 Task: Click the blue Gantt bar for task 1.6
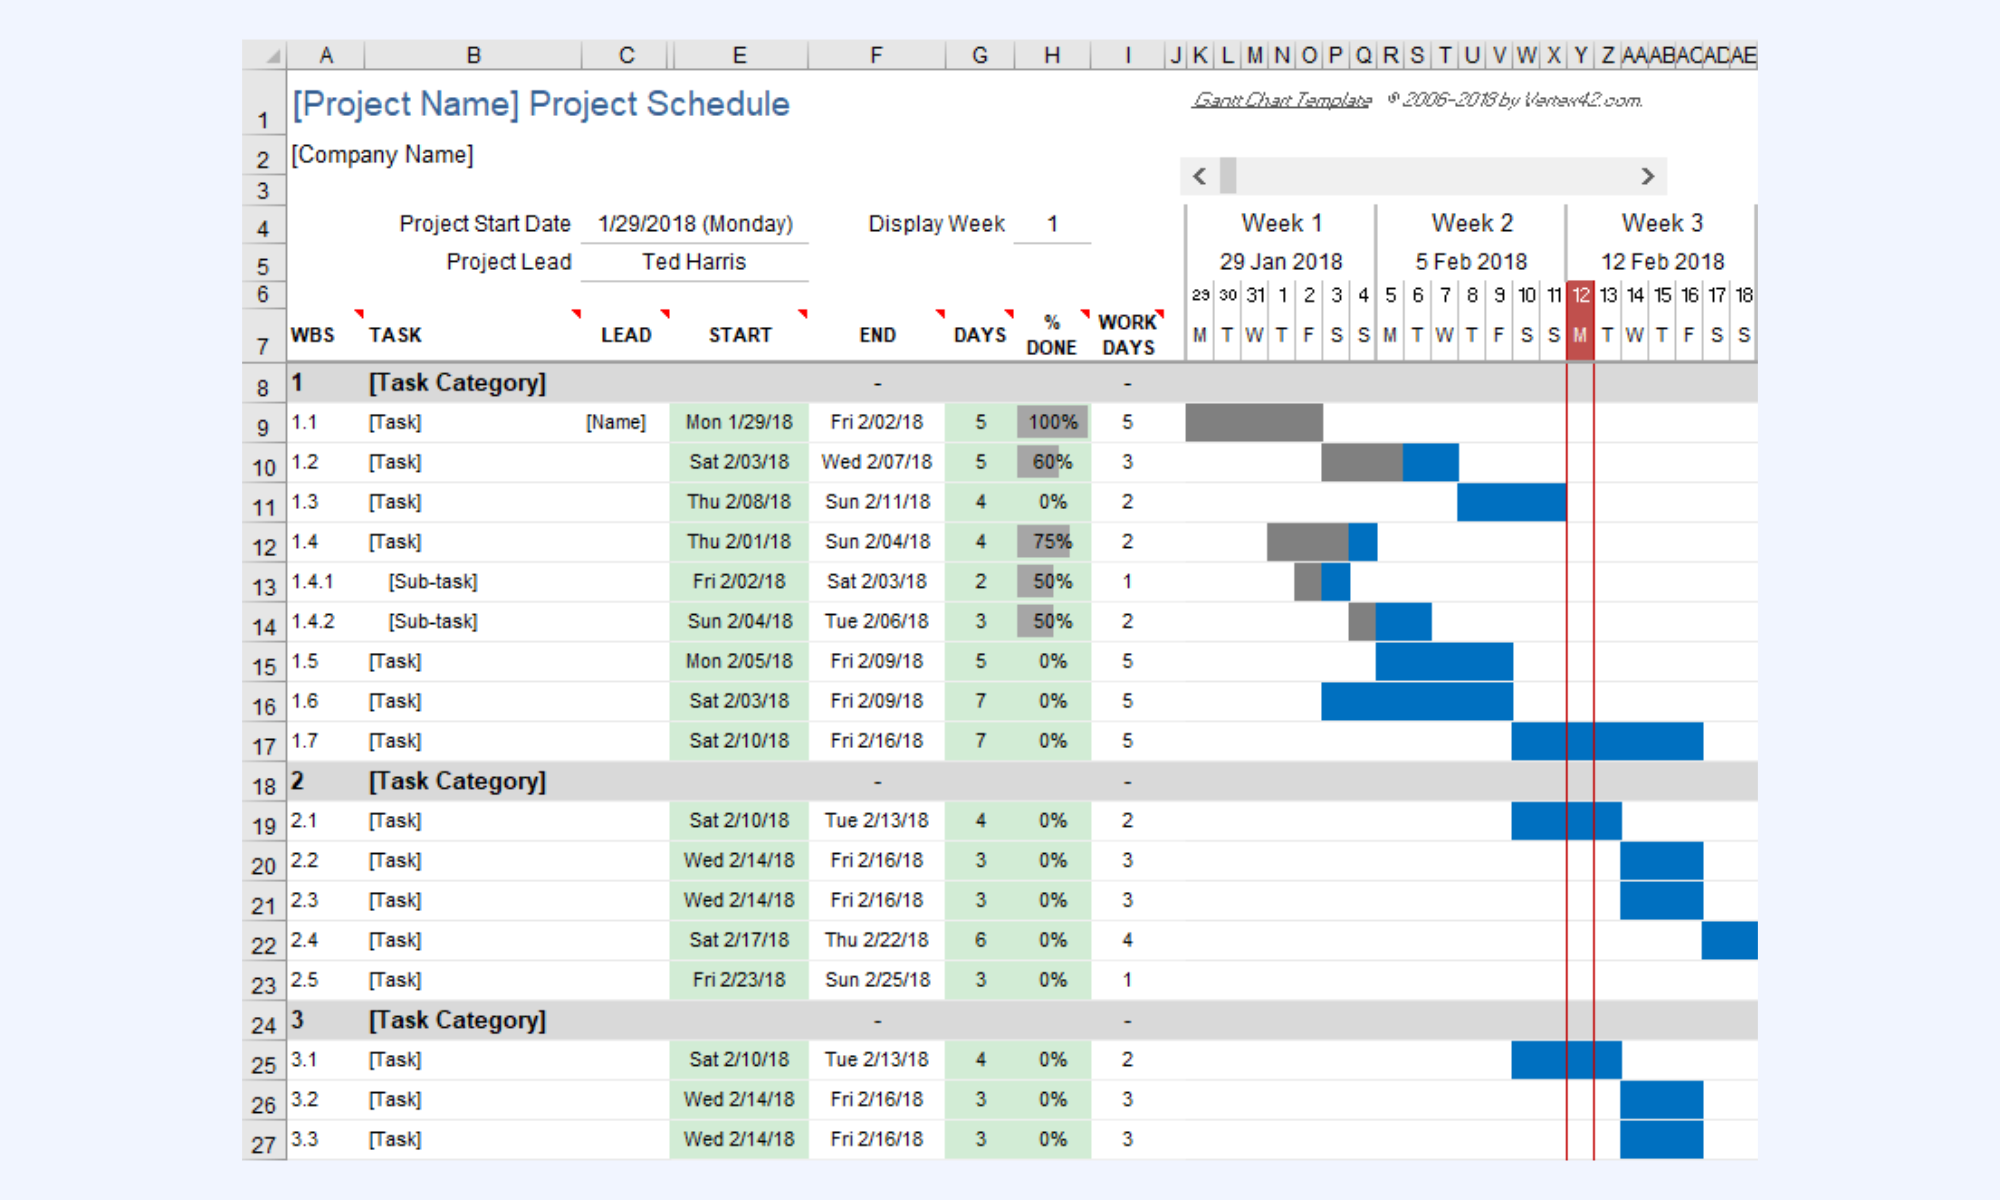pyautogui.click(x=1417, y=701)
